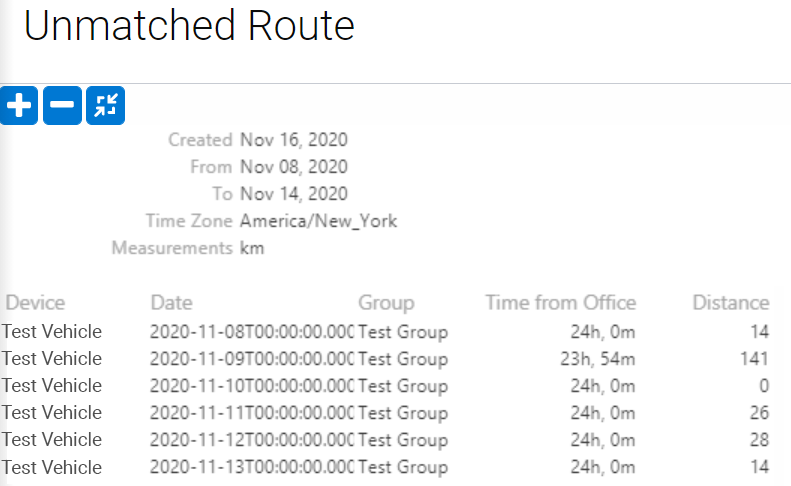
Task: Click the From date Nov 08, 2020
Action: [x=294, y=167]
